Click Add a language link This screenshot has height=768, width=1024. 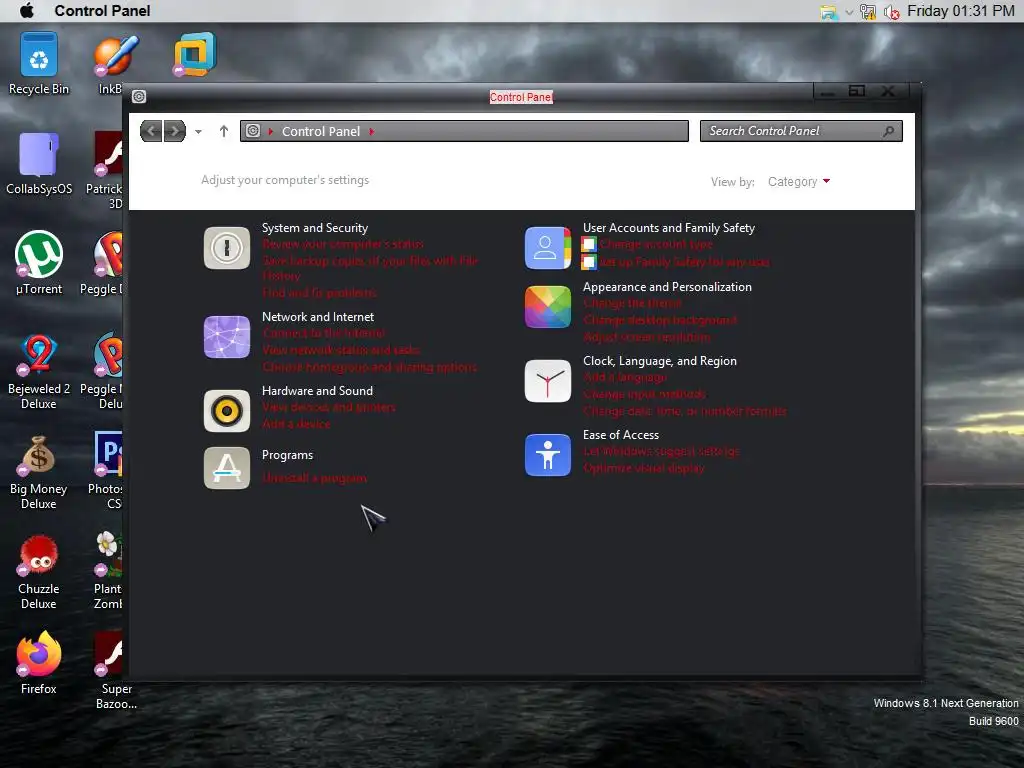626,377
